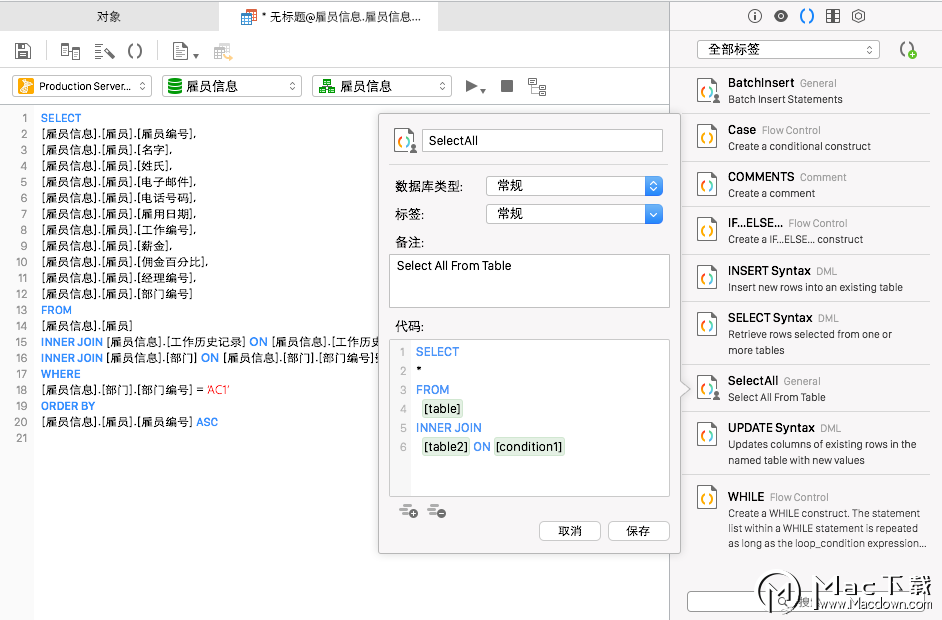Click the ASC keyword in the query editor
This screenshot has height=620, width=942.
[x=207, y=422]
